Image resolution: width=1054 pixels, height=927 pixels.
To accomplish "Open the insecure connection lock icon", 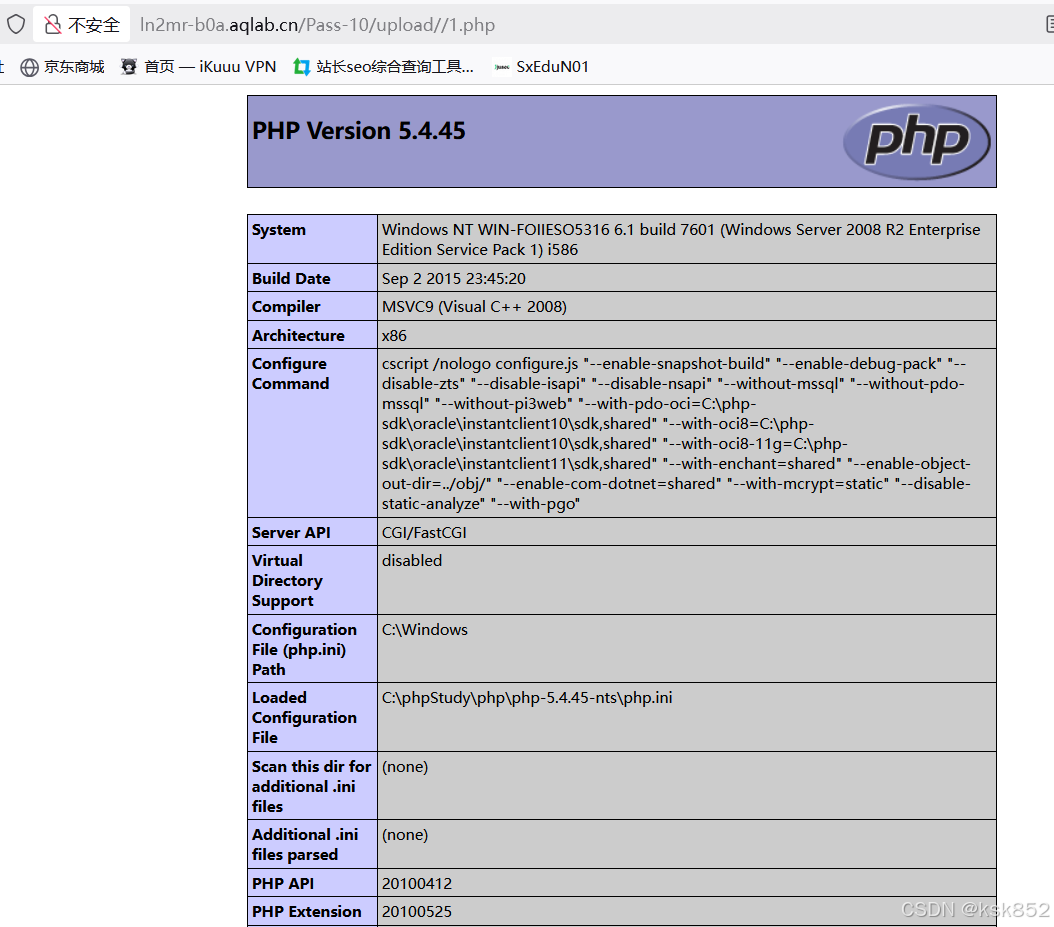I will pos(52,25).
